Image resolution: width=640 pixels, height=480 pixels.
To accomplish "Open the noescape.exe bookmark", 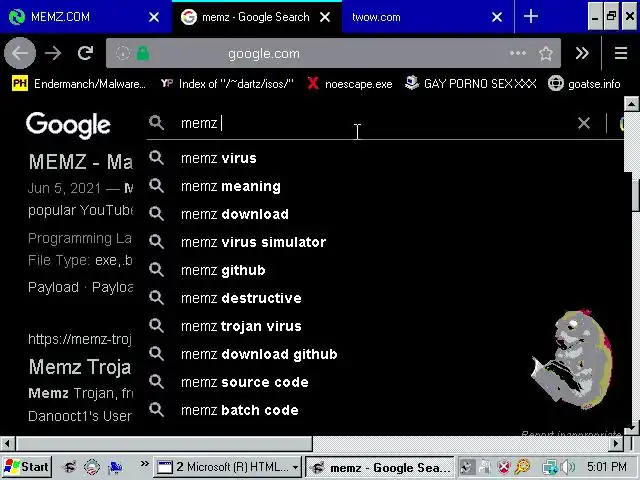I will [x=350, y=84].
